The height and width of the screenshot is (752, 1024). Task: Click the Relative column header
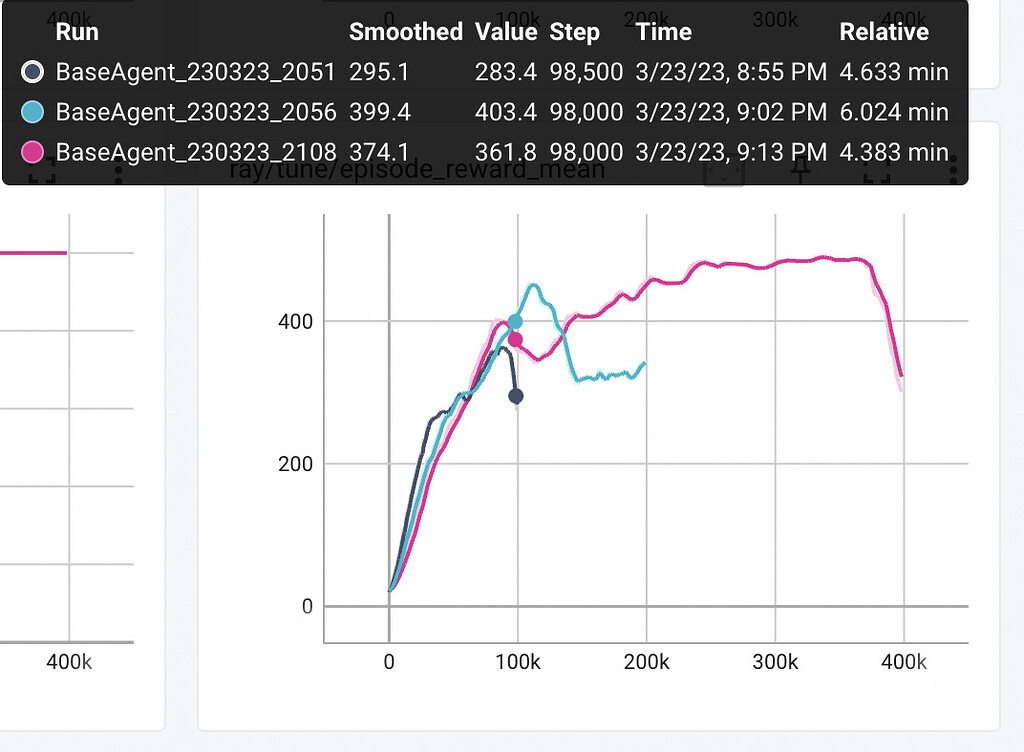[884, 31]
